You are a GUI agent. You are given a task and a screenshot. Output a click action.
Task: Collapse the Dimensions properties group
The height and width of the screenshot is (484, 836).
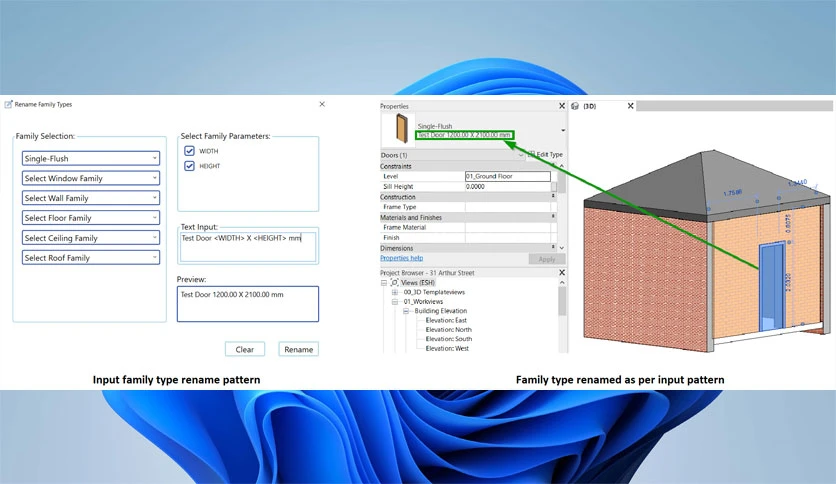[553, 248]
